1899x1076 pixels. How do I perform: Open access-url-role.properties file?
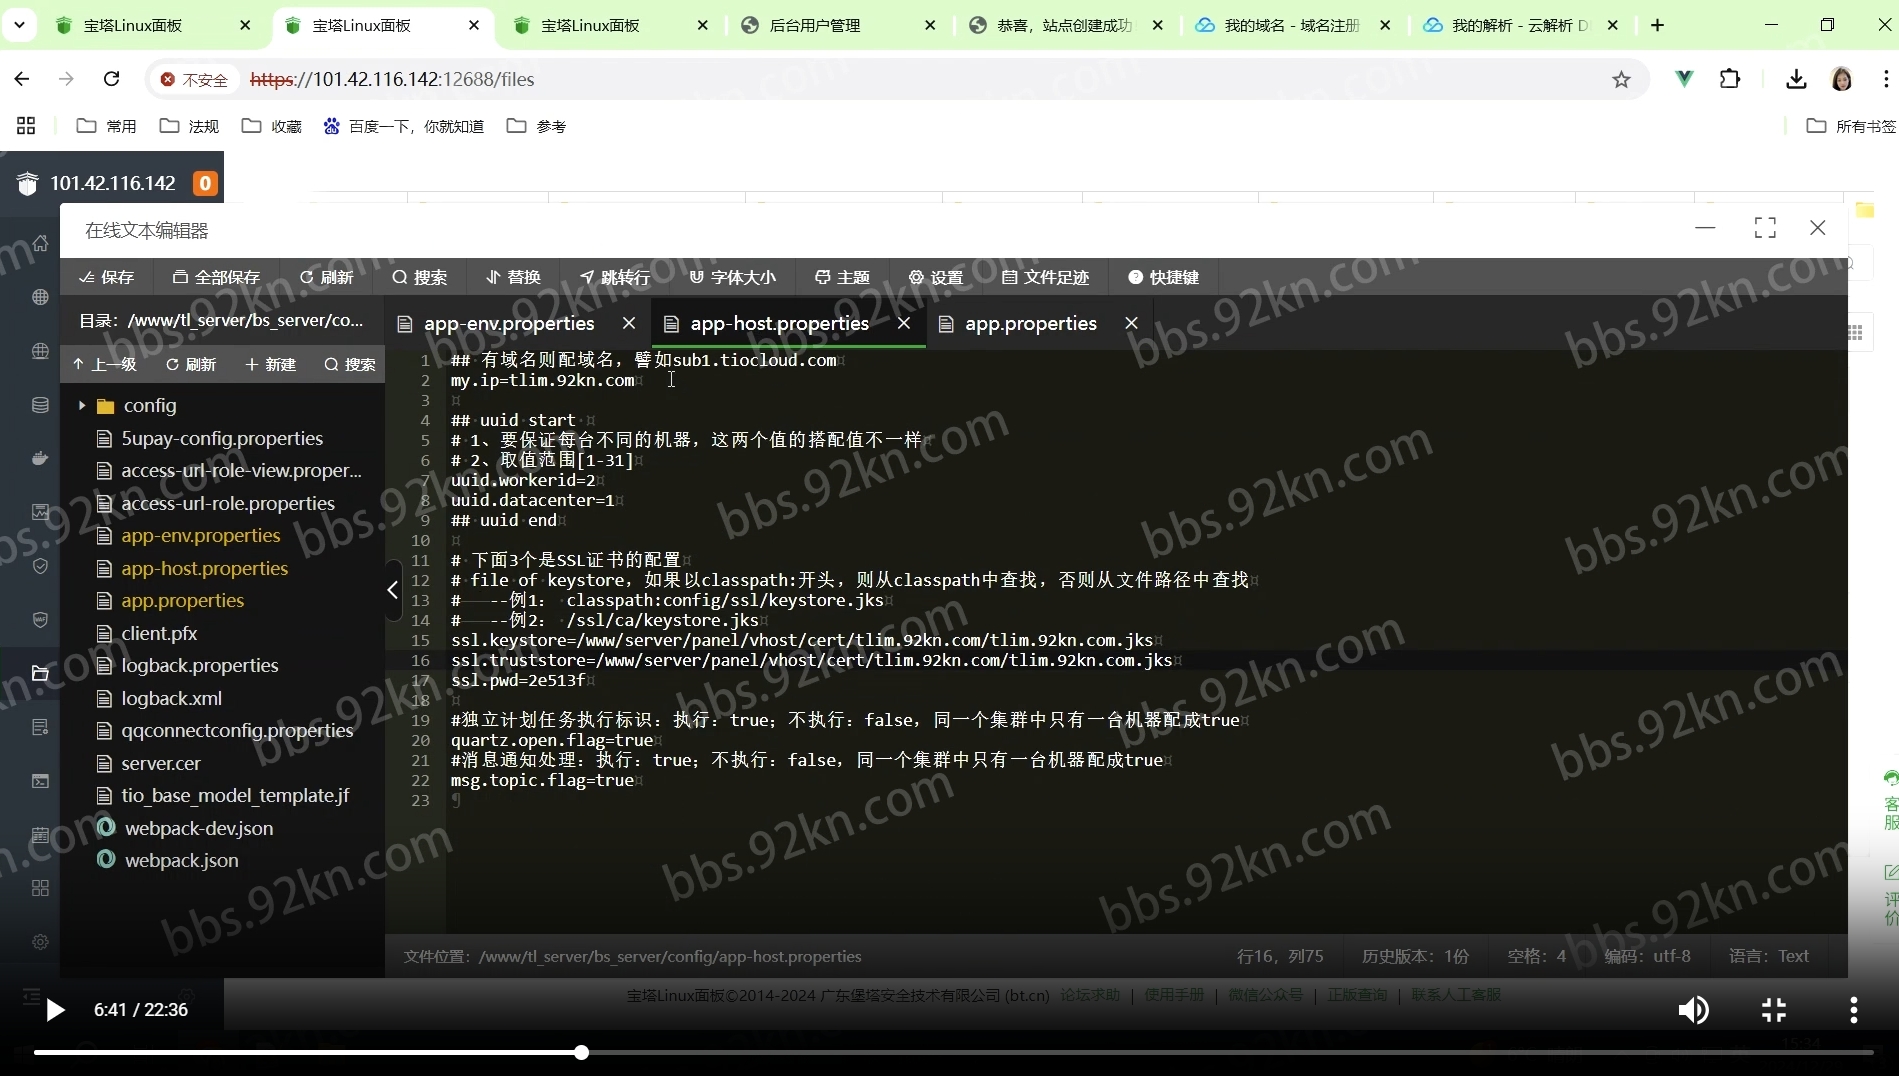[x=228, y=503]
